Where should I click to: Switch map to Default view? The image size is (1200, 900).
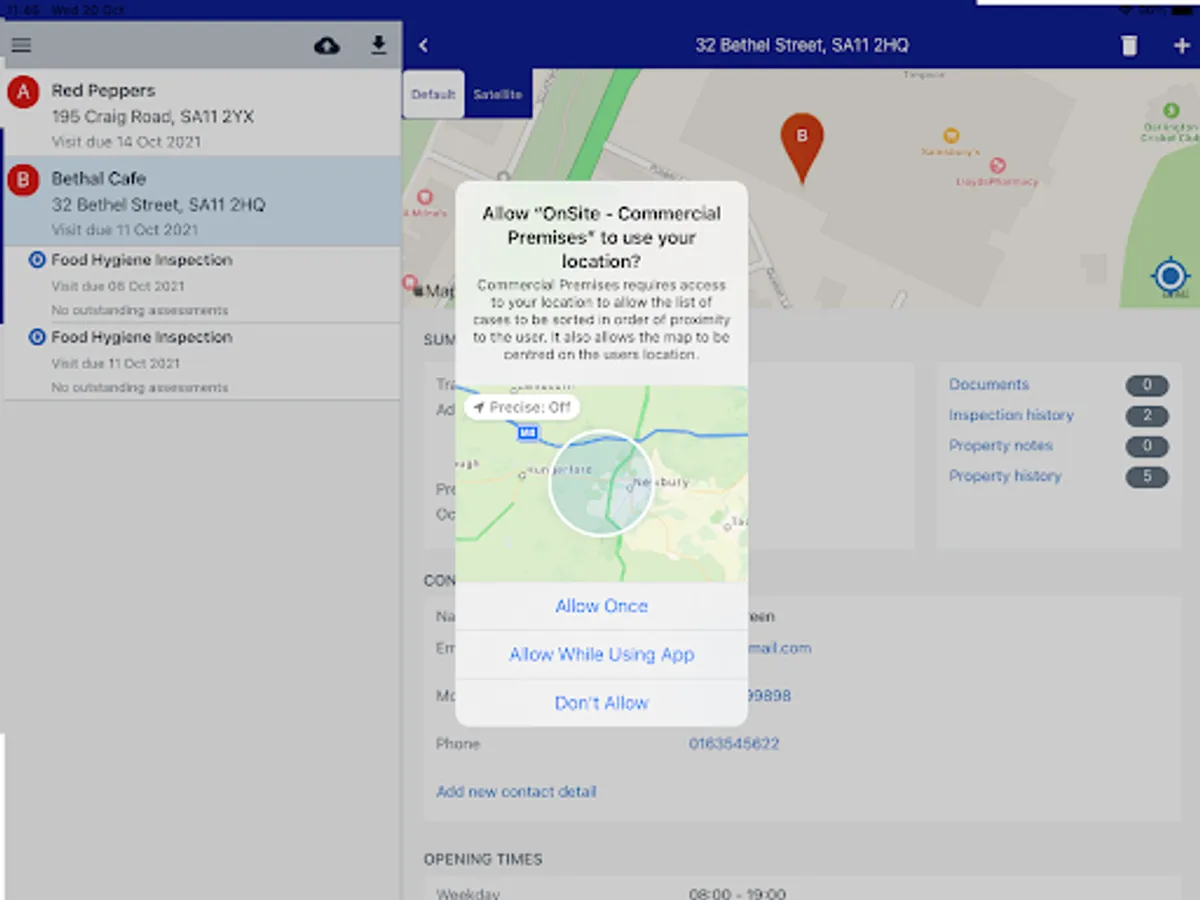434,95
